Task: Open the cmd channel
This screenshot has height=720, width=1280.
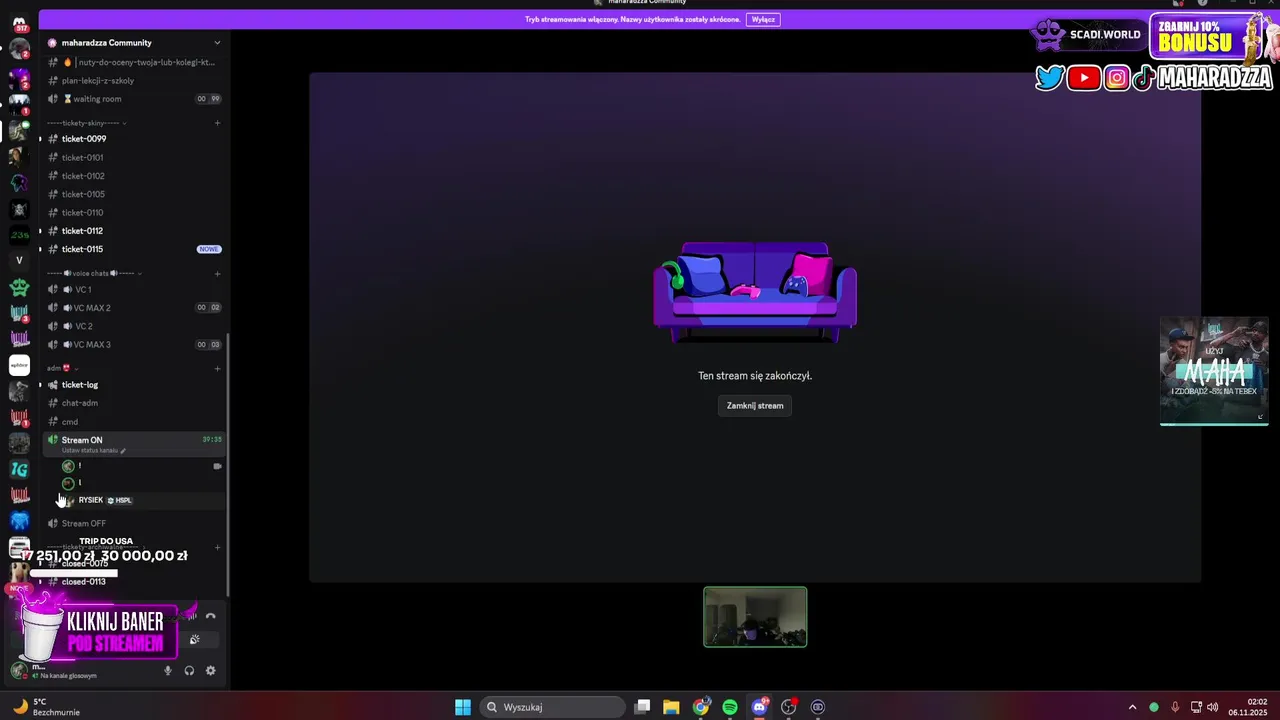Action: point(134,422)
